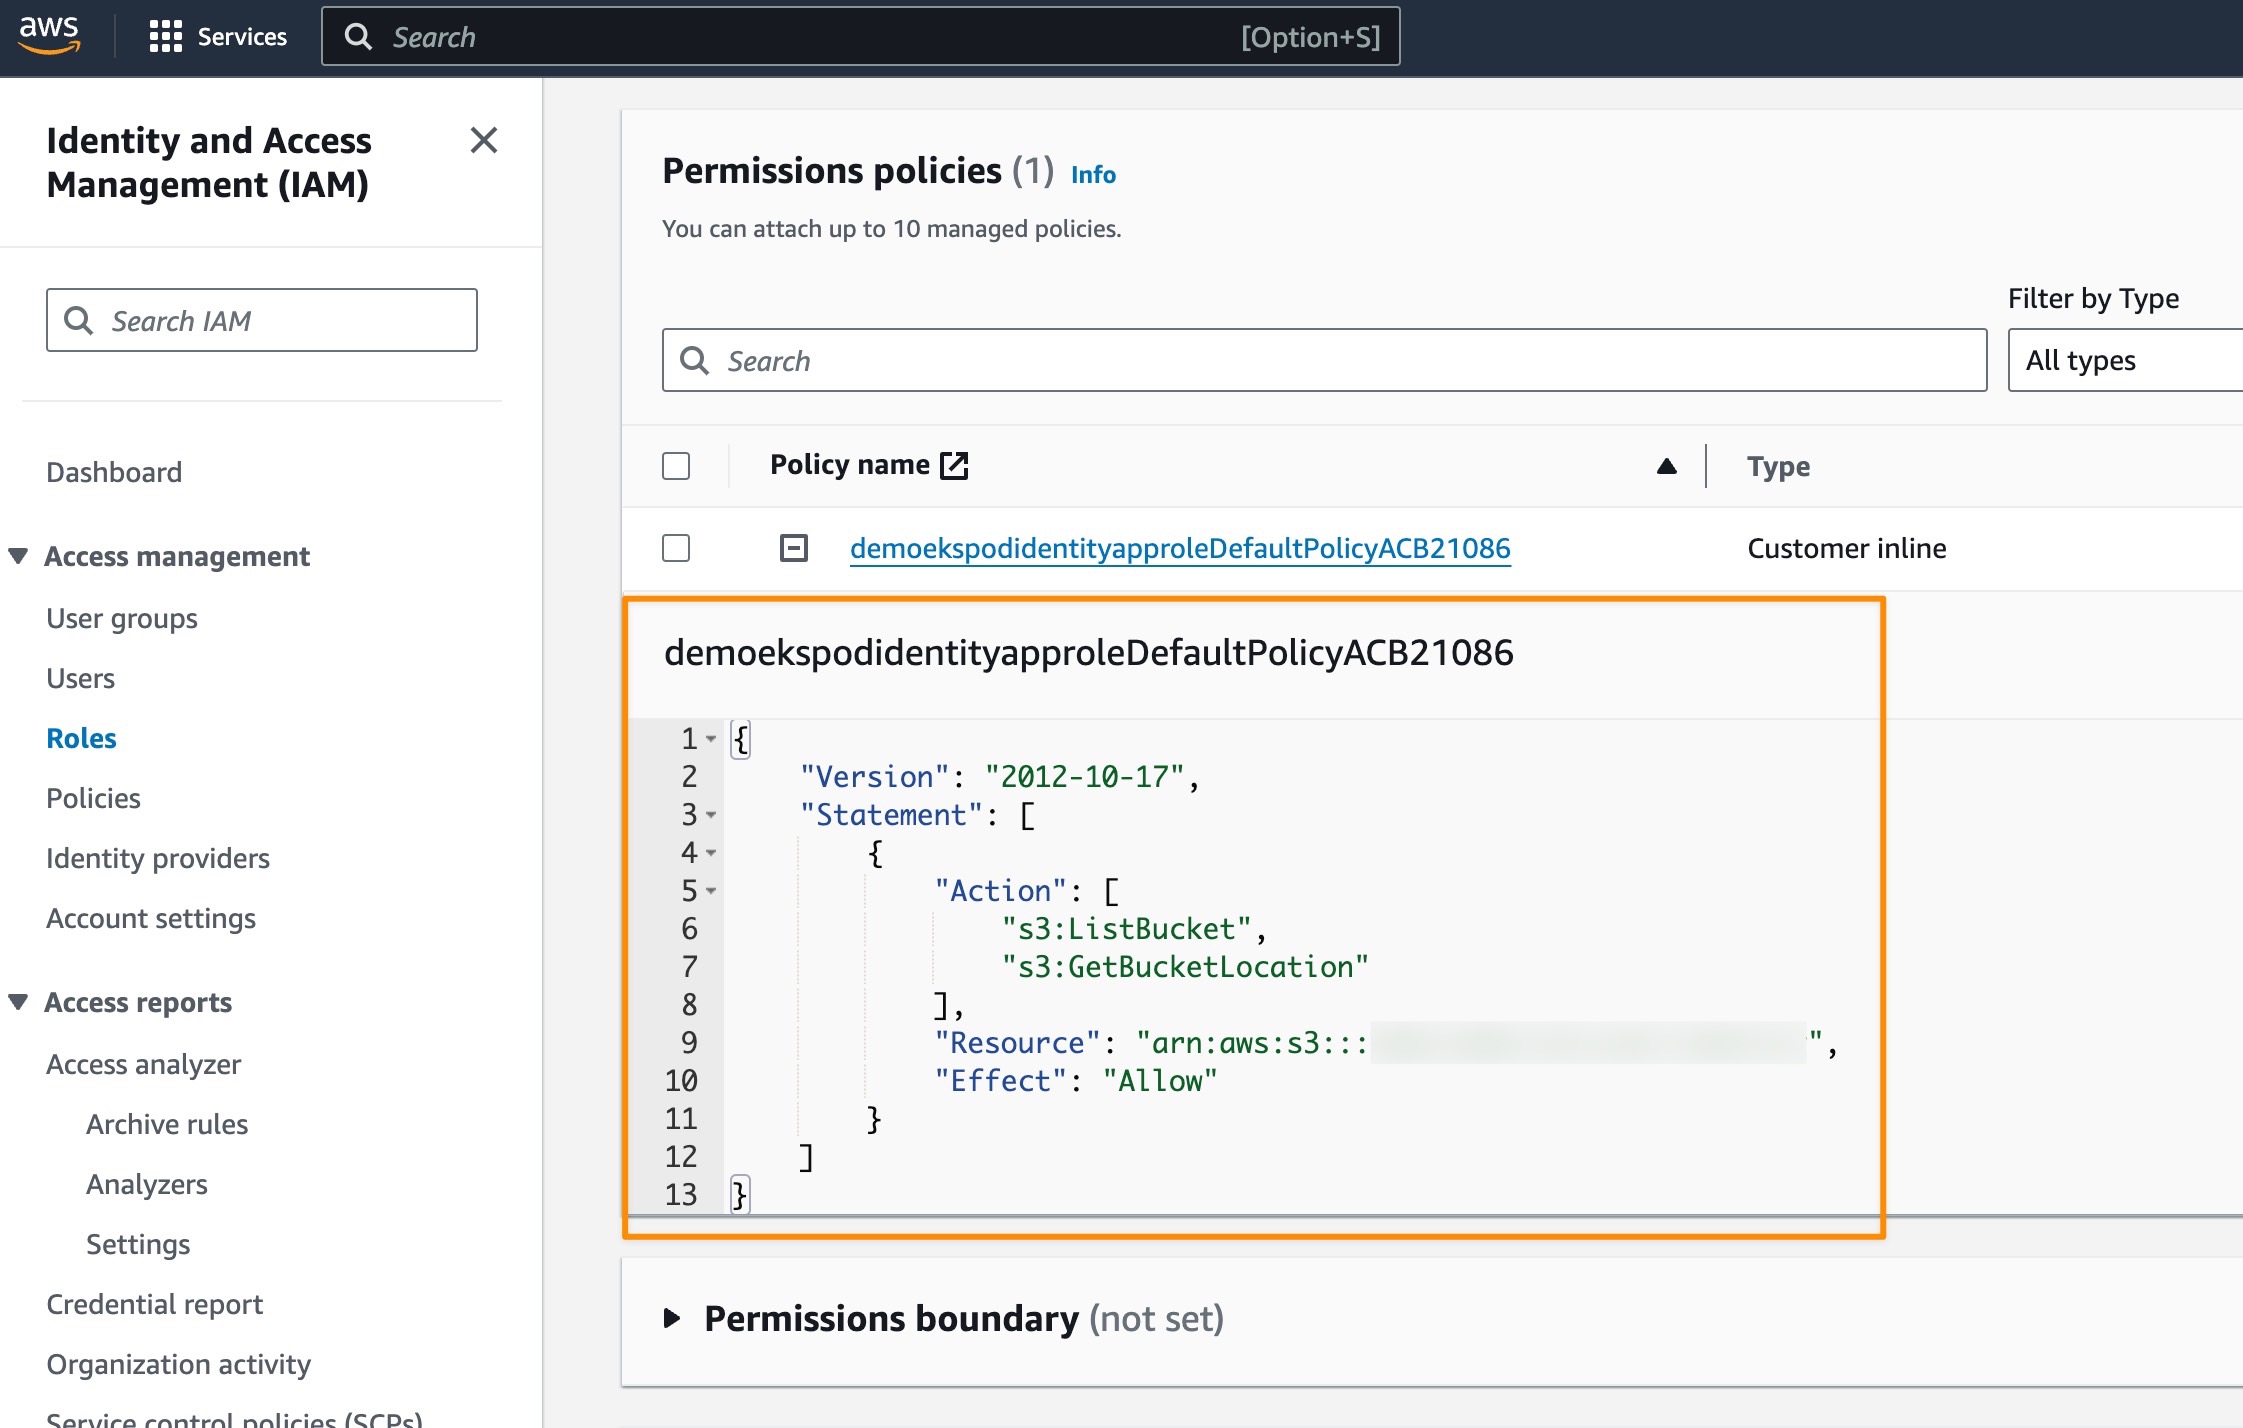This screenshot has width=2243, height=1428.
Task: Close the IAM navigation panel
Action: (484, 140)
